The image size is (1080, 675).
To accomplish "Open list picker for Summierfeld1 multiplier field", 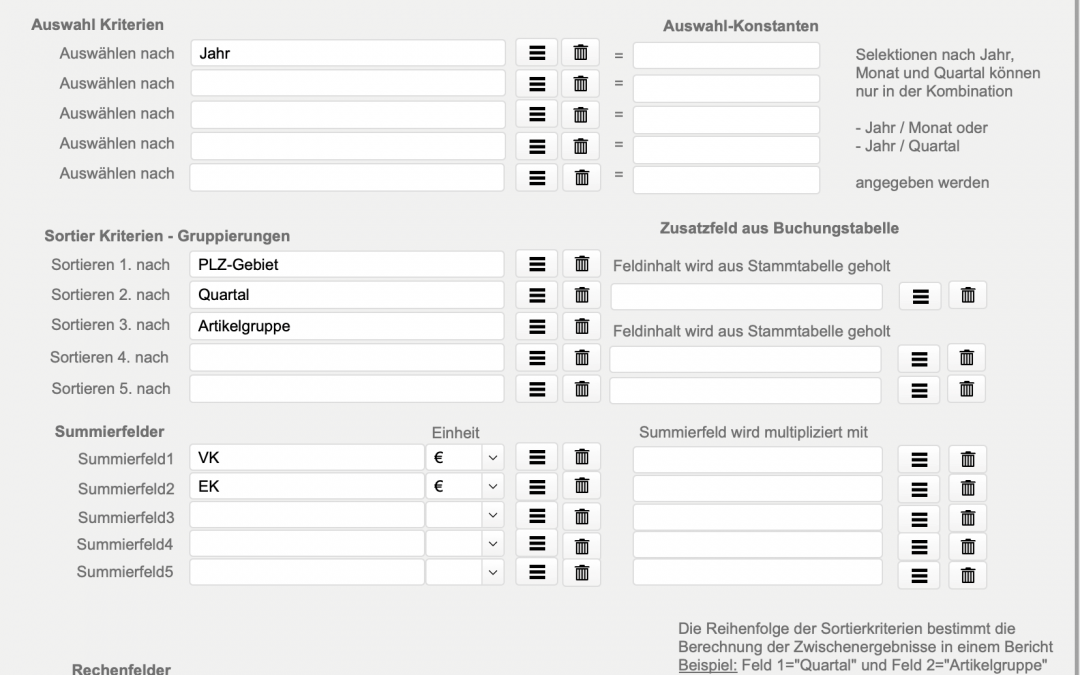I will click(920, 460).
